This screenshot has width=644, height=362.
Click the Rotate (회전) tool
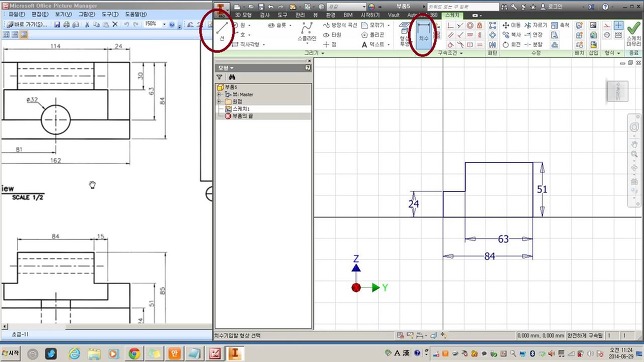[511, 44]
